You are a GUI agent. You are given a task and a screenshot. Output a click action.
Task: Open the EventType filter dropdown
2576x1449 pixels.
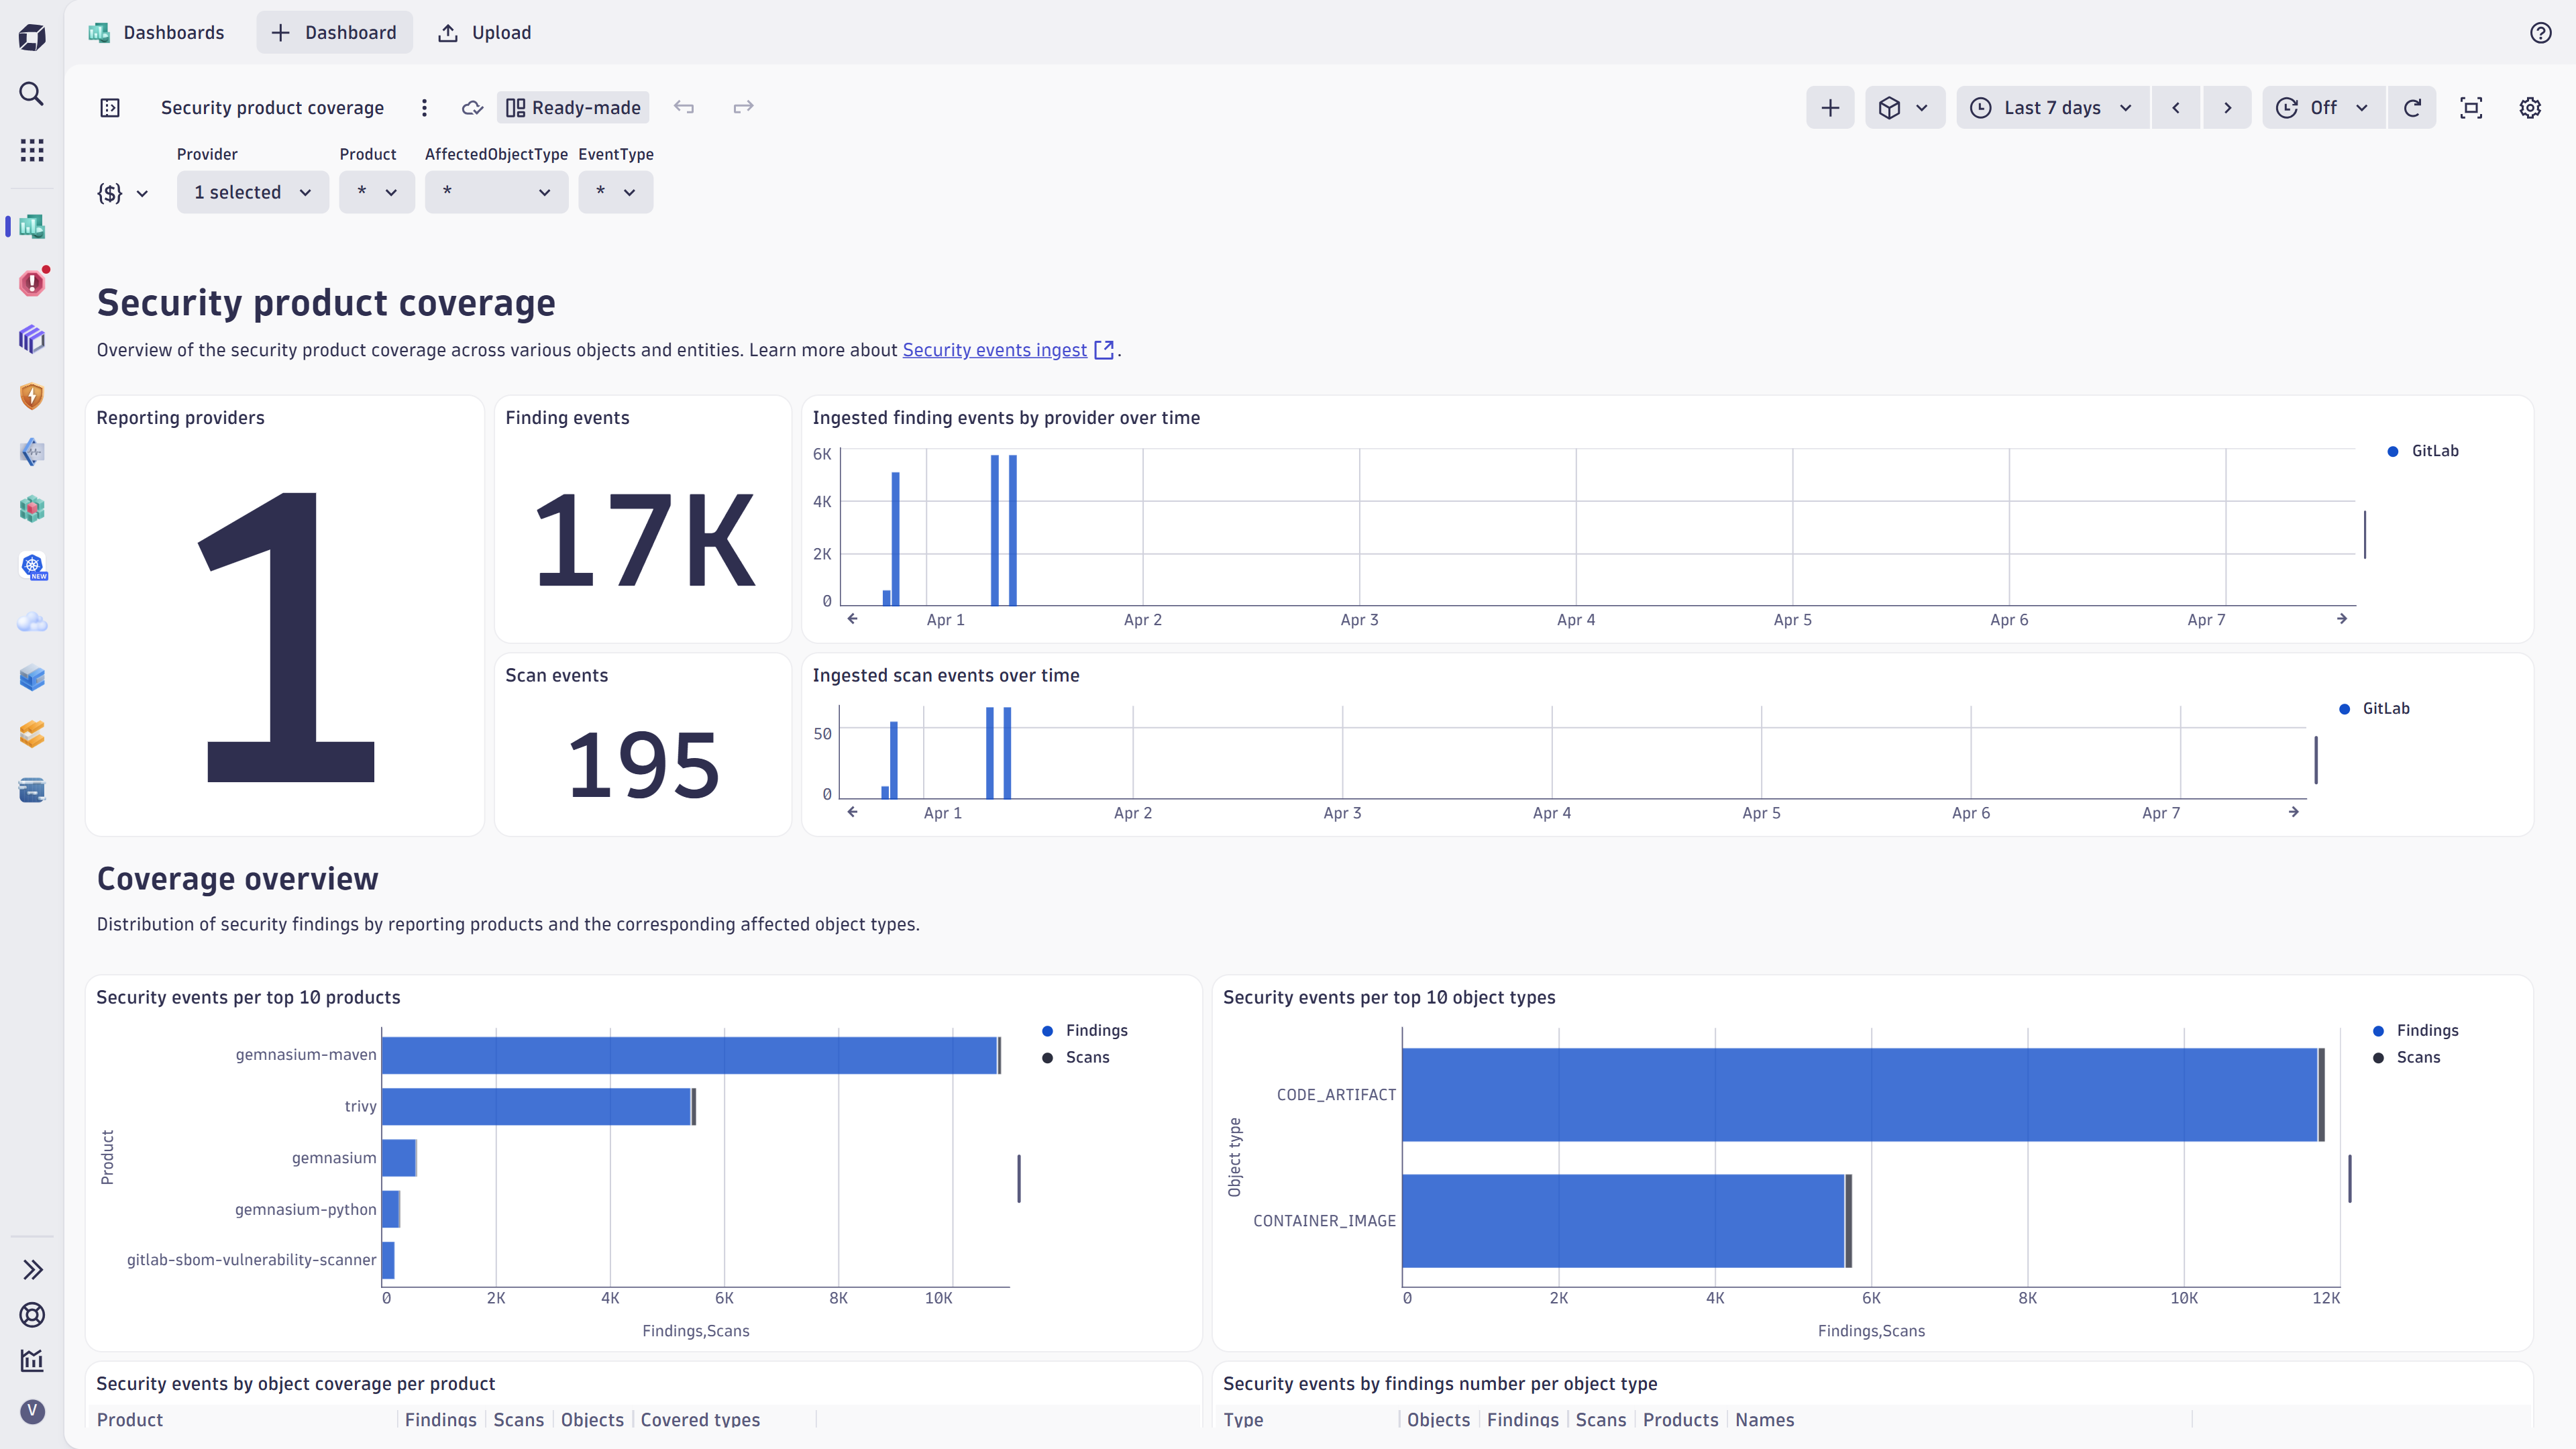615,192
